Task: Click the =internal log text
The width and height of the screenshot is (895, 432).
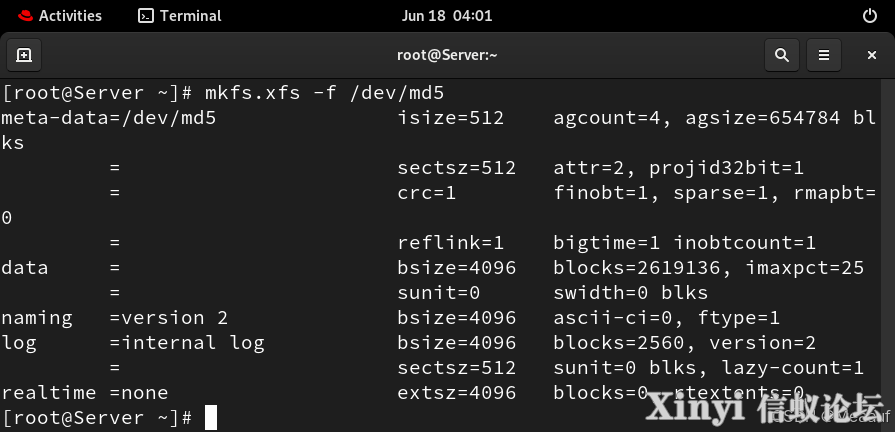Action: point(187,343)
